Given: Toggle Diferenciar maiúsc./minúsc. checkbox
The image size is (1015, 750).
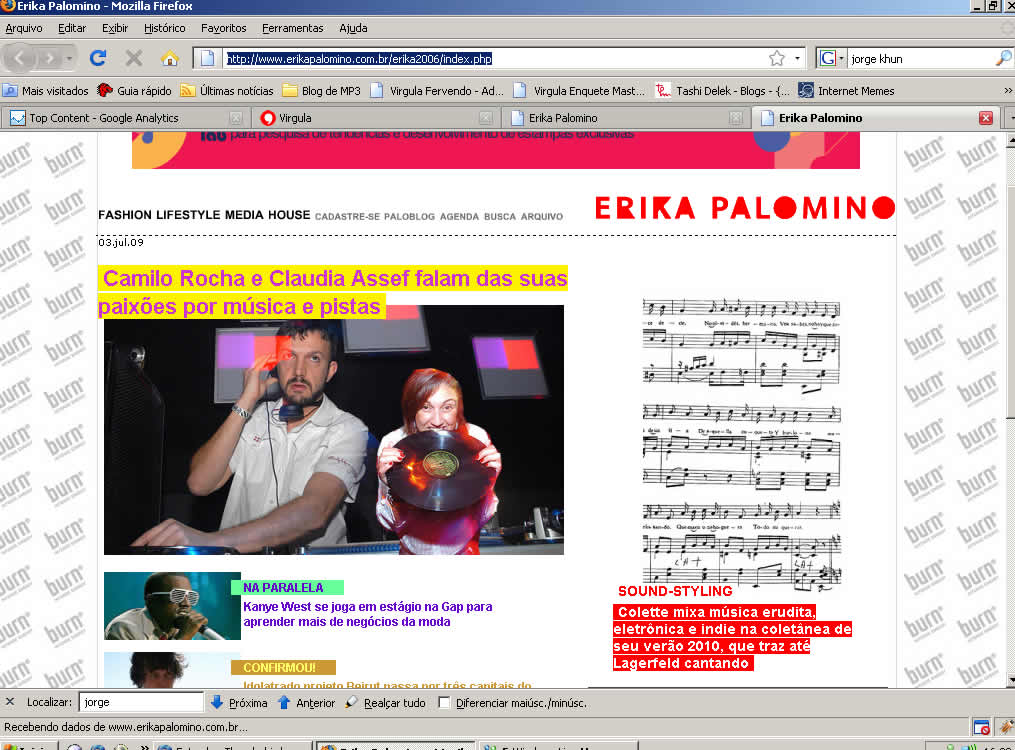Looking at the screenshot, I should coord(444,703).
